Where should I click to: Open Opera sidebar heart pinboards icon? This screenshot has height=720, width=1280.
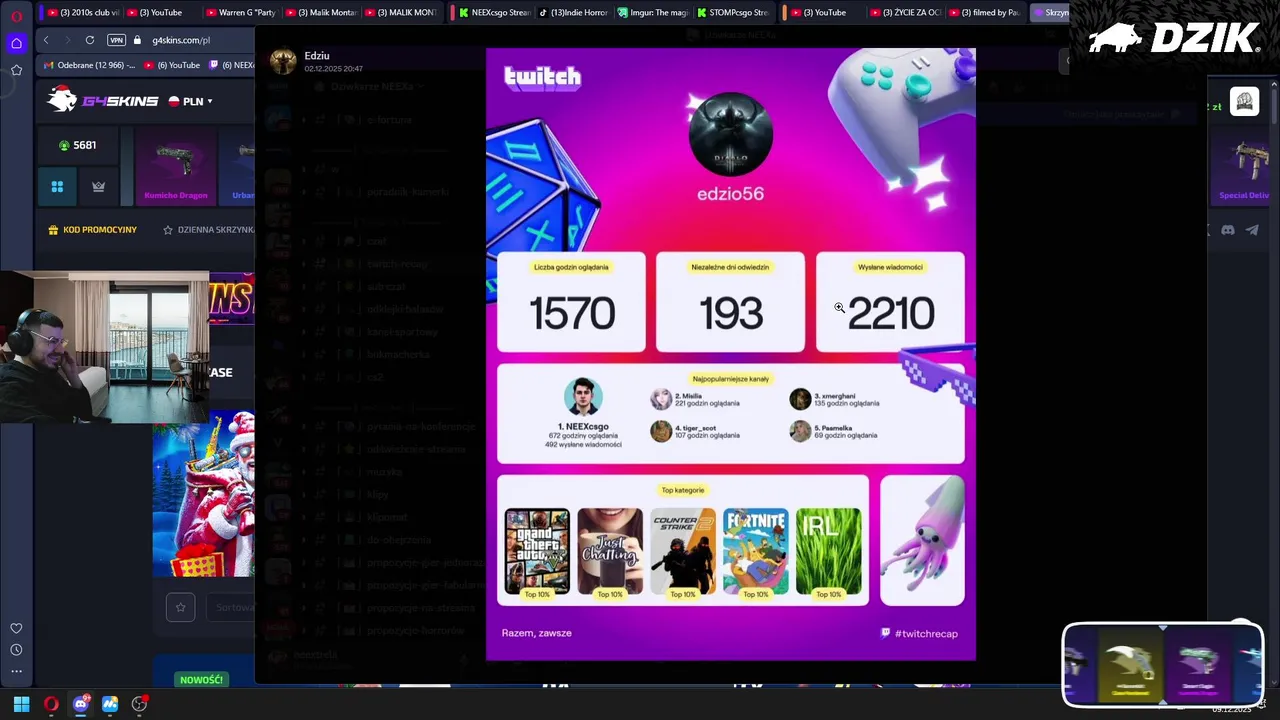(x=16, y=628)
